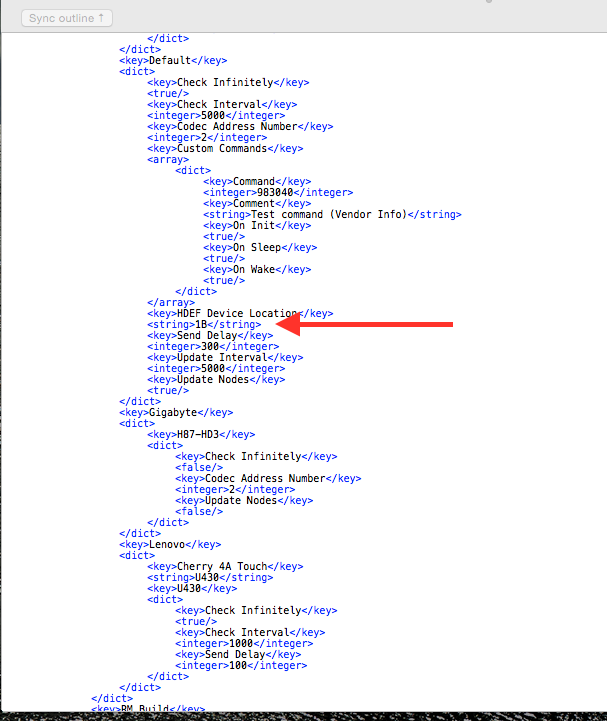This screenshot has width=607, height=721.
Task: Click the 'Gigabyte' key line
Action: (x=176, y=412)
